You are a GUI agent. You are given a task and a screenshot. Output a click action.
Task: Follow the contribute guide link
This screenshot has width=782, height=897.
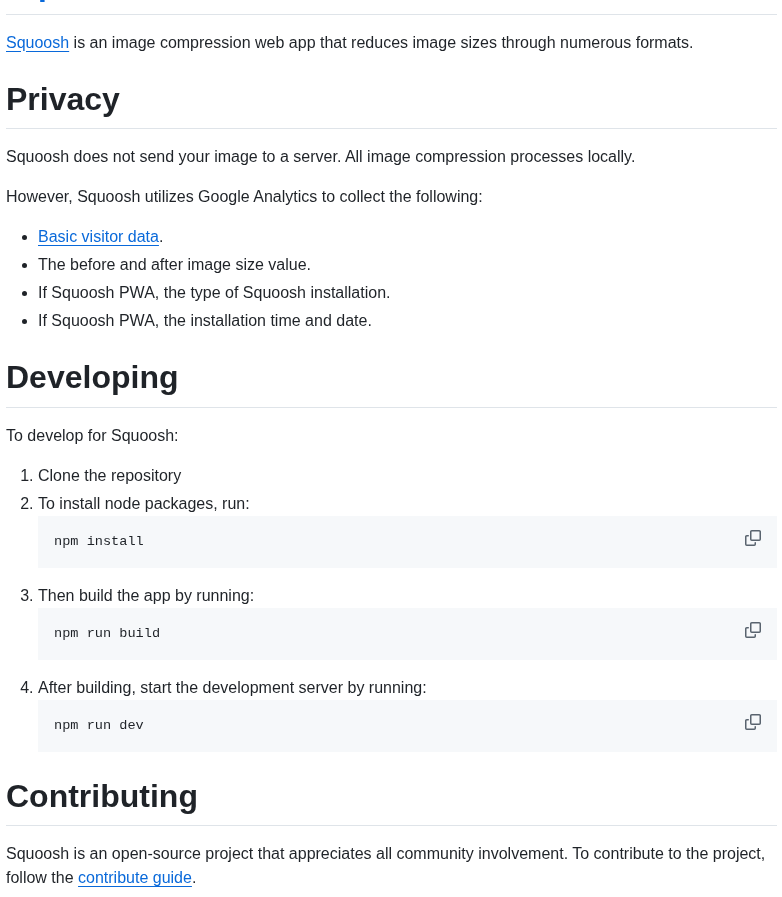(x=134, y=877)
